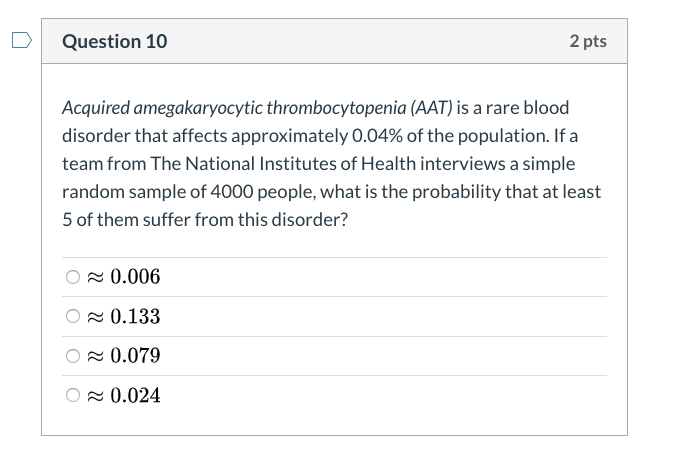Click the 0.006 answer value text

coord(135,277)
